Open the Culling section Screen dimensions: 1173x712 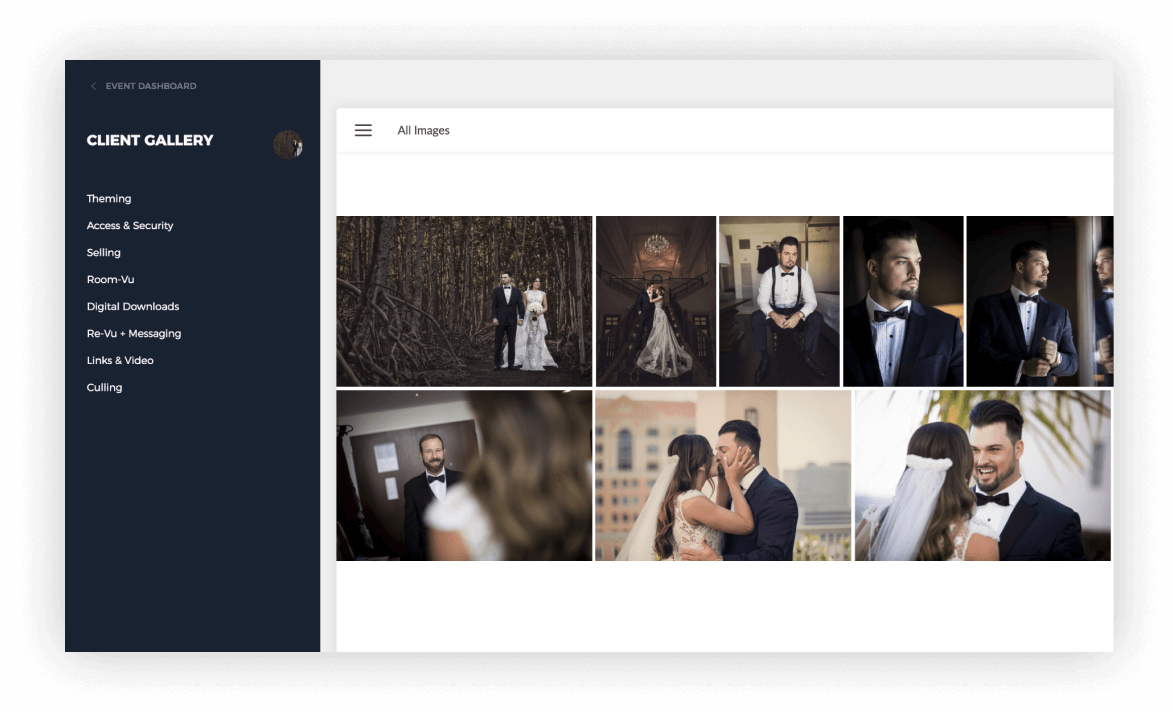click(x=104, y=387)
